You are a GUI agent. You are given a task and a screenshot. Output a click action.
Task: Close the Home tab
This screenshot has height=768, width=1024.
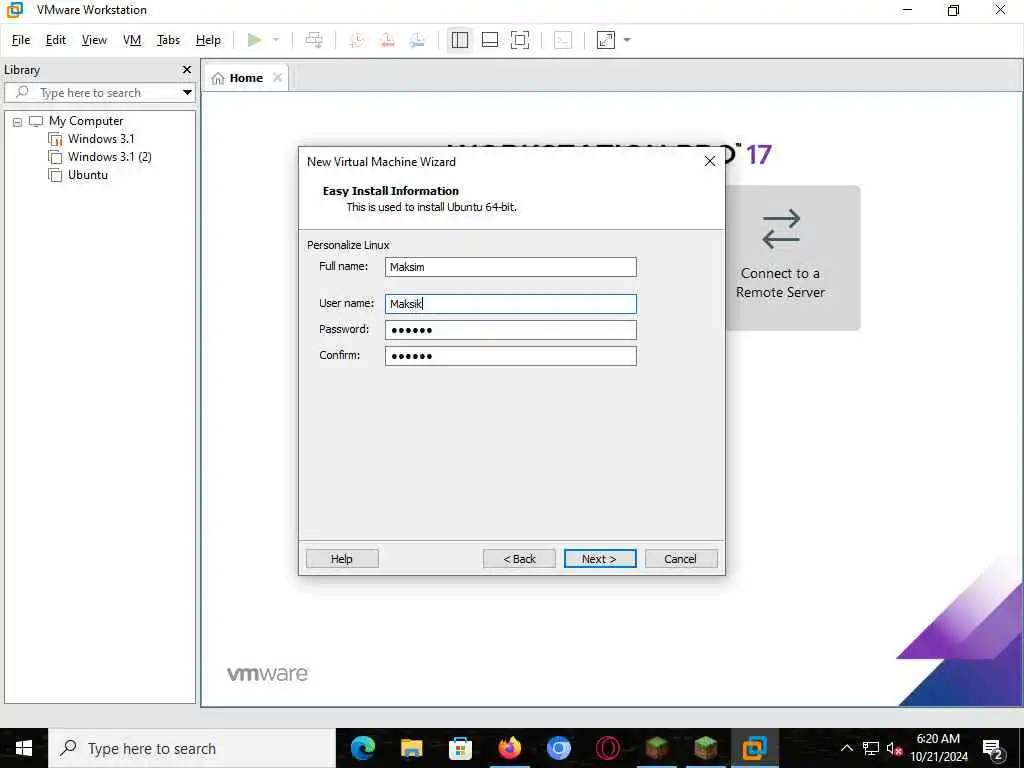point(278,78)
